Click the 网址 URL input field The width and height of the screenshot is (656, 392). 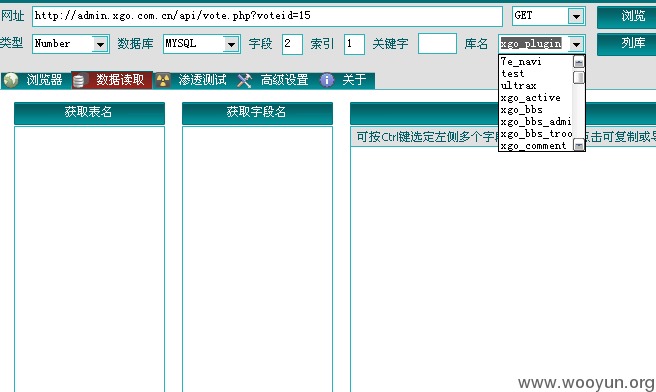[267, 16]
